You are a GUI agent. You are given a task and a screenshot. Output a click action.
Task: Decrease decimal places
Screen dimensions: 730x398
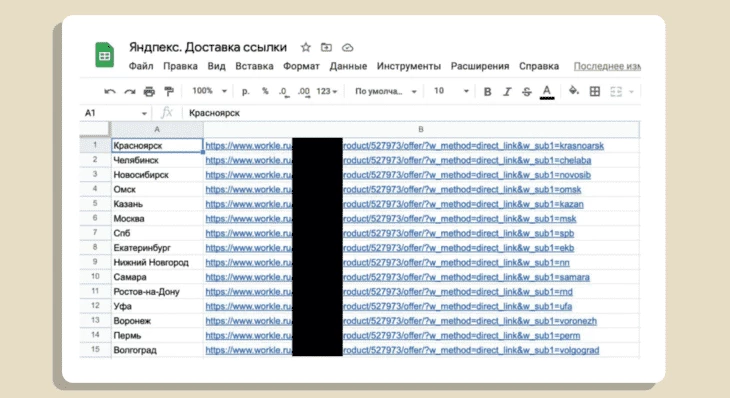284,92
